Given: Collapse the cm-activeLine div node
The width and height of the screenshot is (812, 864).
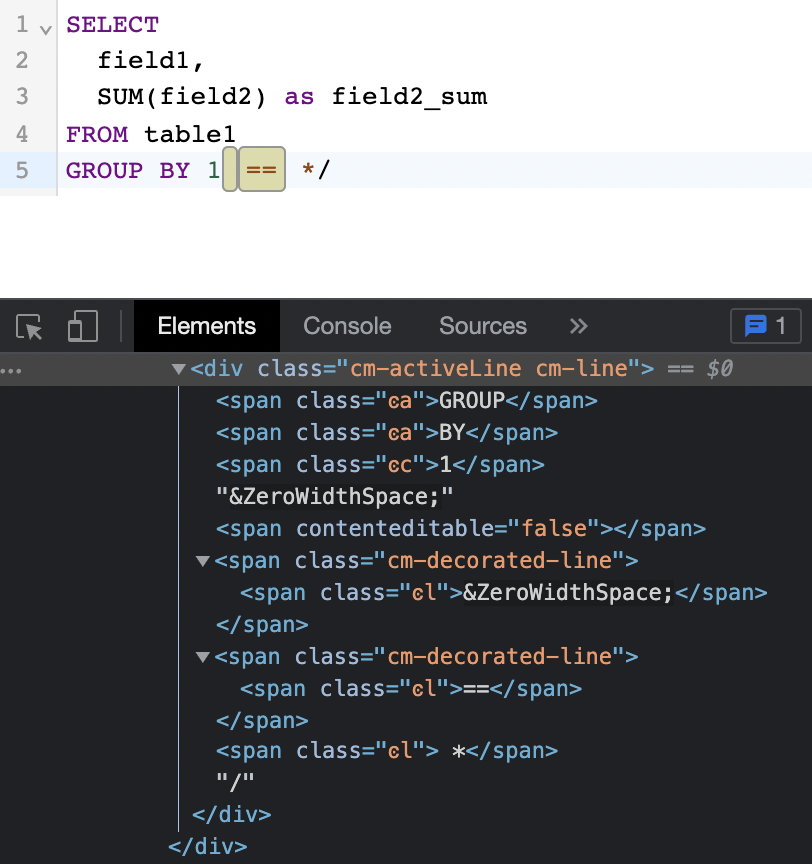Looking at the screenshot, I should click(178, 368).
